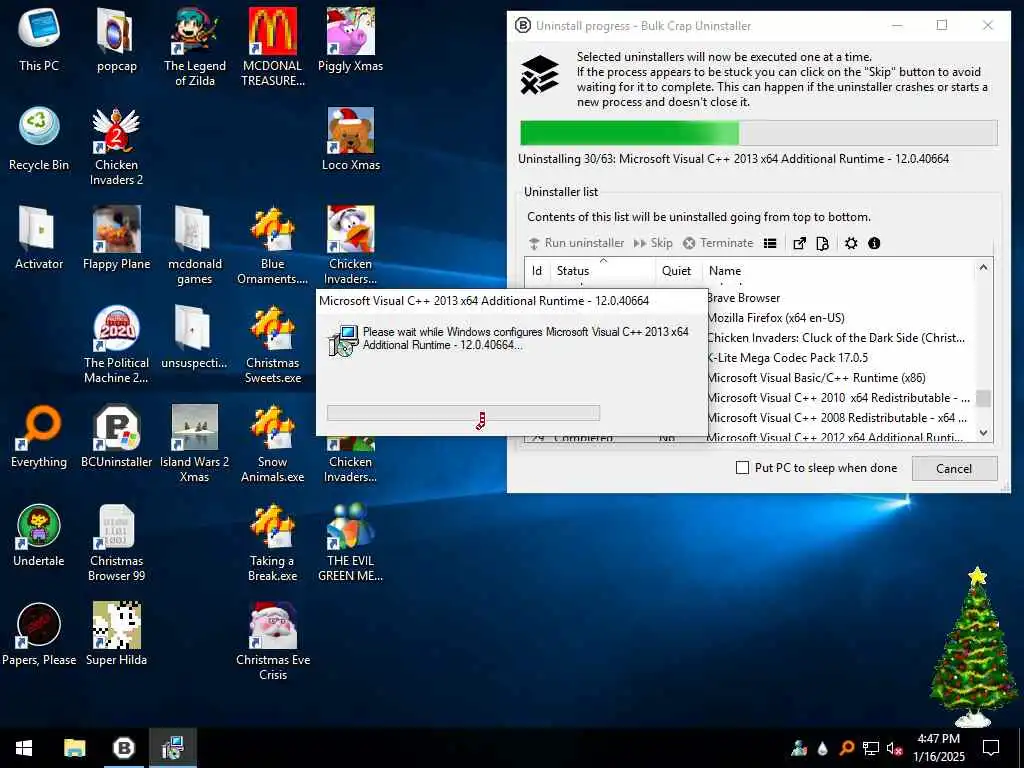The image size is (1024, 768).
Task: Select Undertale desktop shortcut
Action: pyautogui.click(x=39, y=535)
